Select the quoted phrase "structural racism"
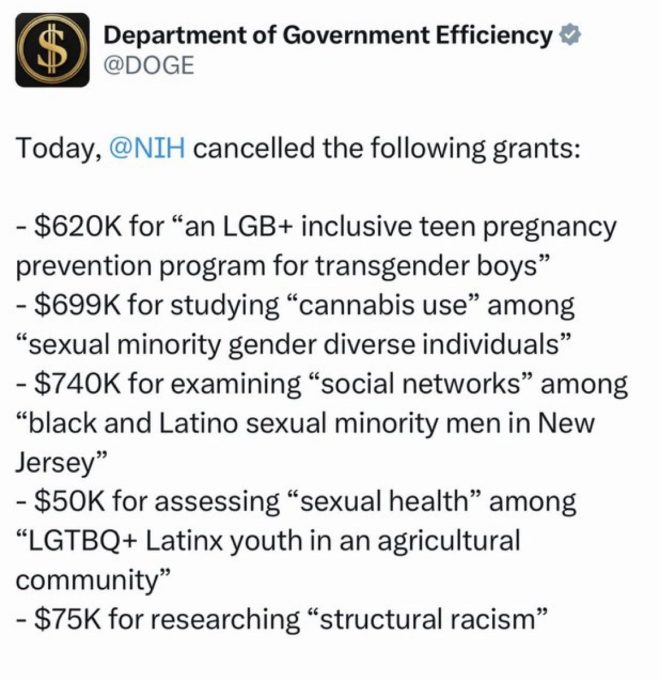 427,619
